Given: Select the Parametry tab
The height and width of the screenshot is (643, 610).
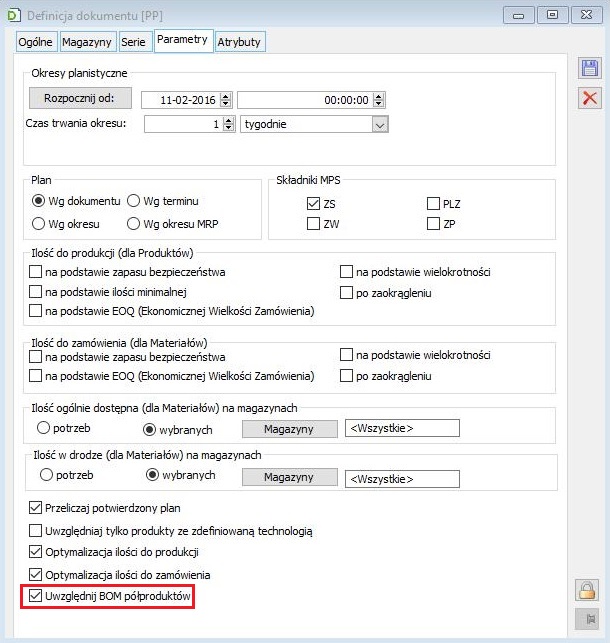Looking at the screenshot, I should tap(183, 40).
